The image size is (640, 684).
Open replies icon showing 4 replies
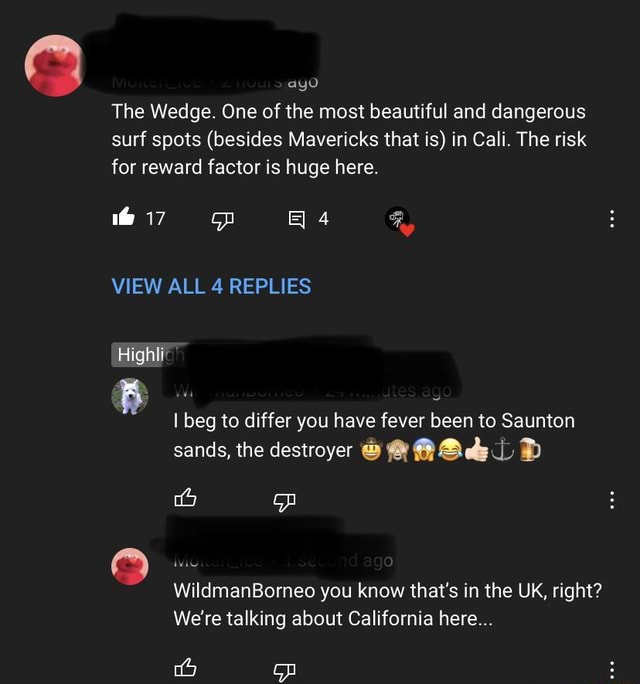(297, 219)
